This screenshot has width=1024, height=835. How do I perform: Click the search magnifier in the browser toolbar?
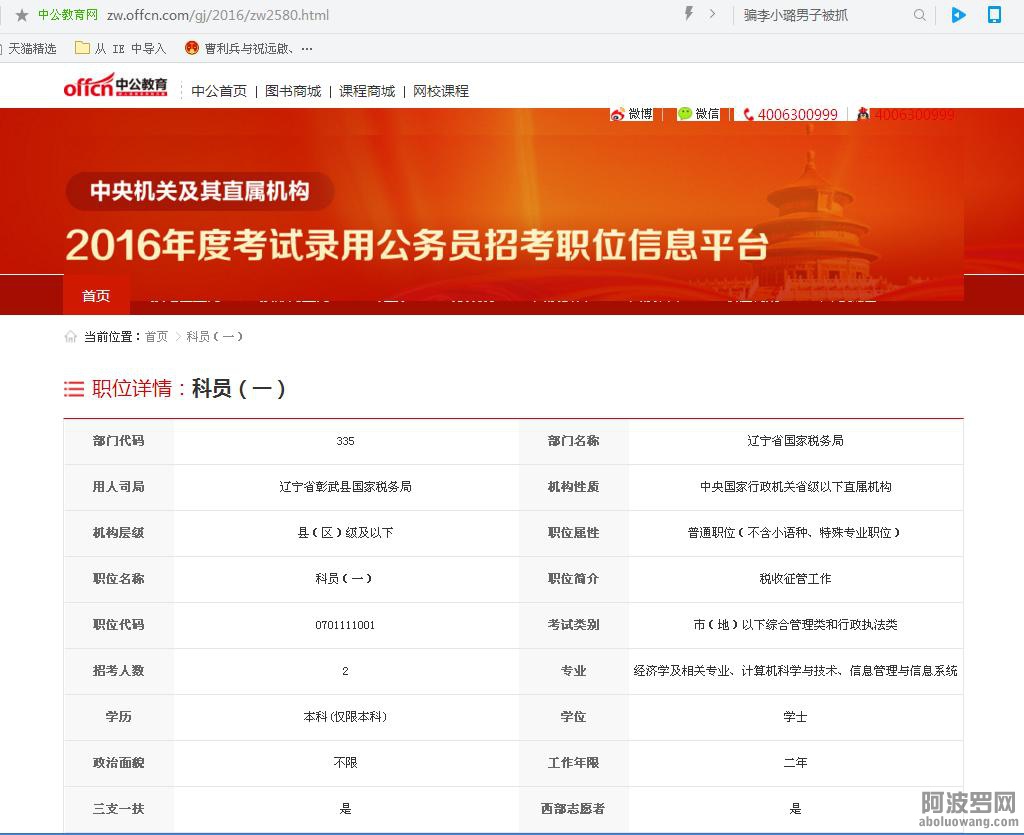[x=919, y=16]
